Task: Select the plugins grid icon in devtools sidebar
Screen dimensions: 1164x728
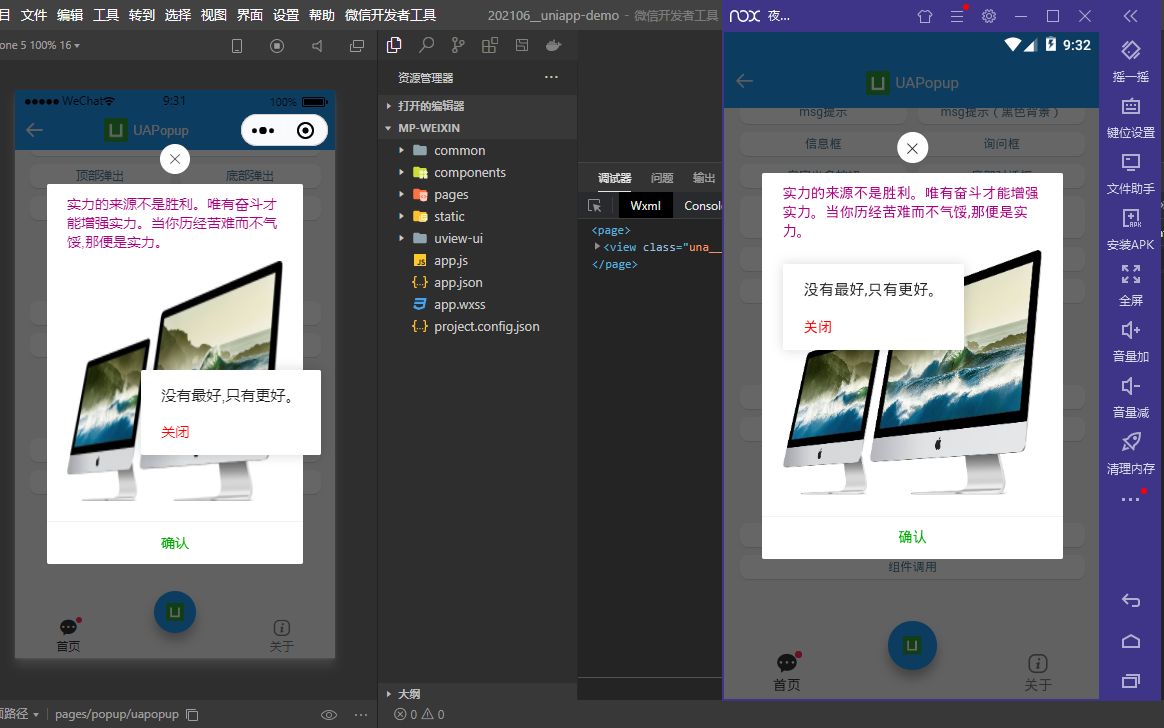Action: tap(489, 45)
